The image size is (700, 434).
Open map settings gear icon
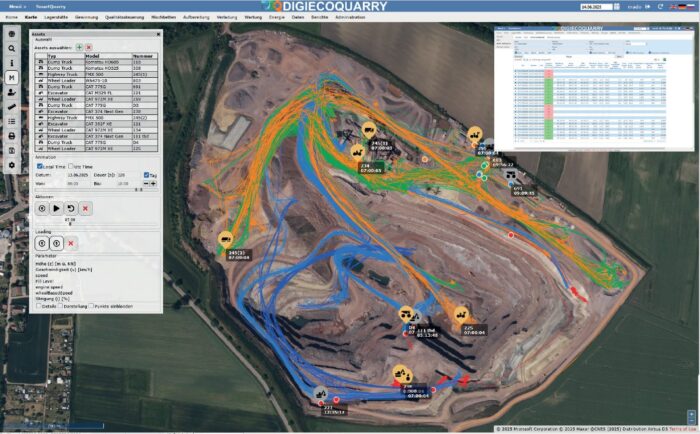(12, 165)
